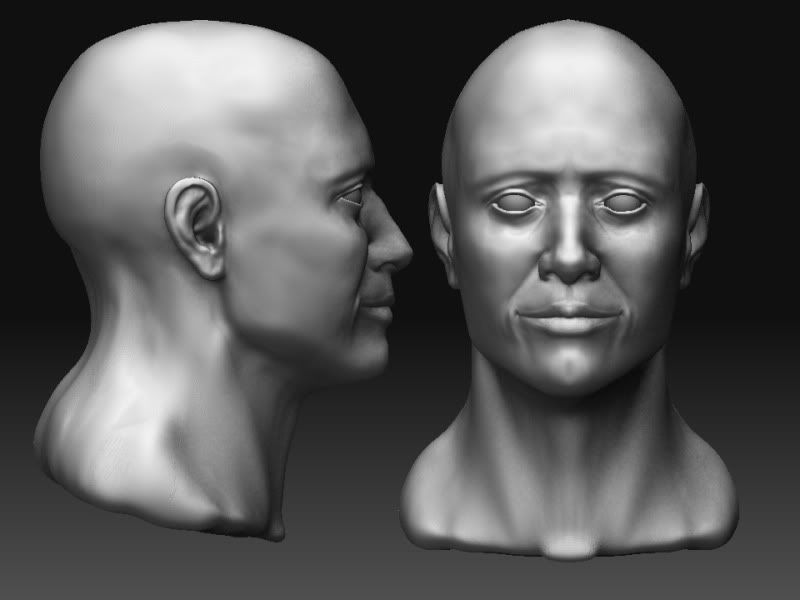Click the eye on the profile-view head

[353, 196]
